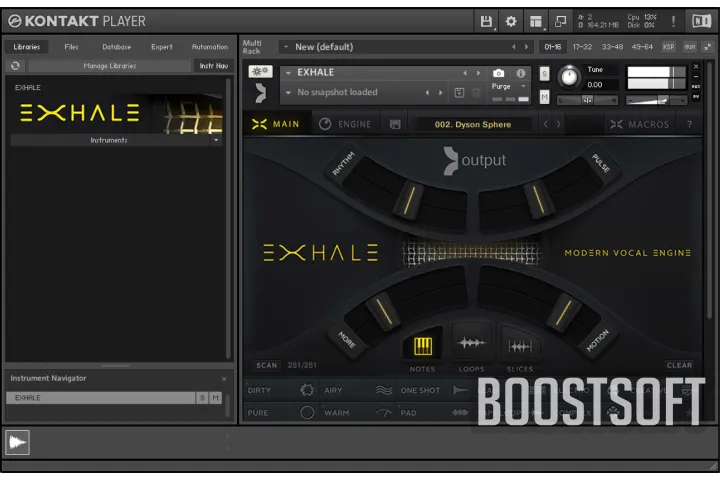Screen dimensions: 720x480
Task: Switch to the Expert tab
Action: [x=162, y=47]
